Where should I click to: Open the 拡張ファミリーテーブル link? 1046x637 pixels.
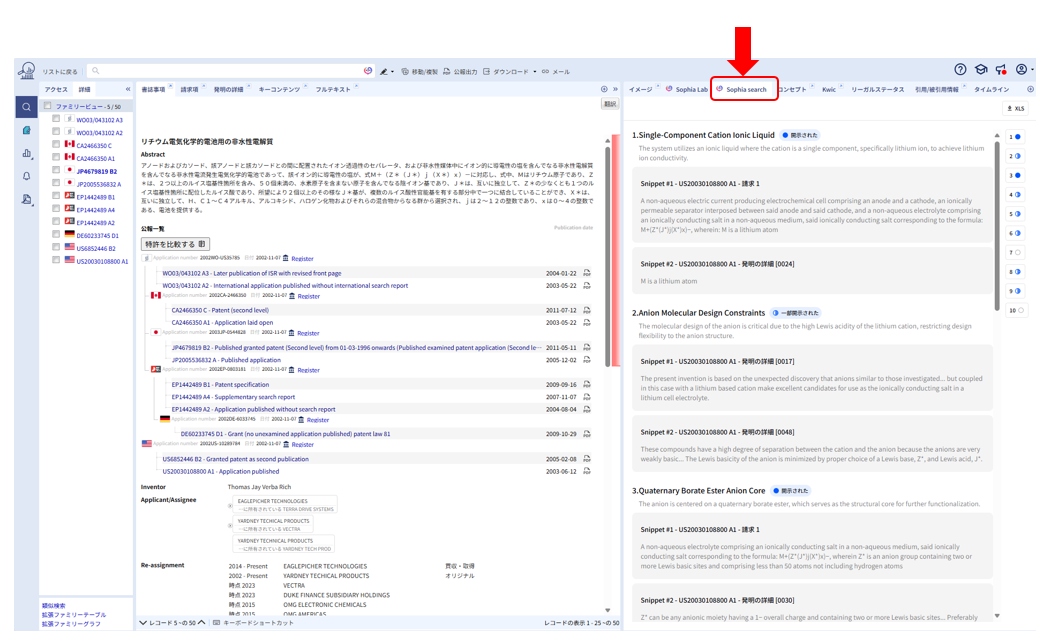73,614
